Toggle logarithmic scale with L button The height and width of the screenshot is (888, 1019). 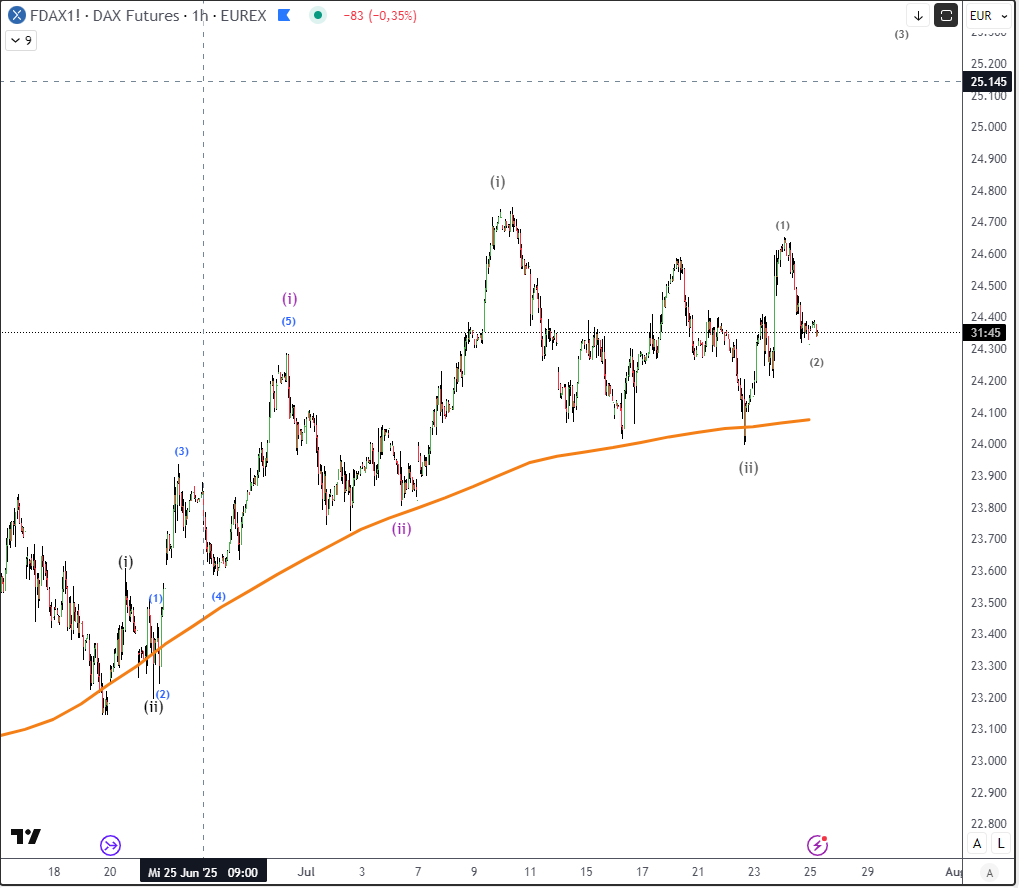1000,843
